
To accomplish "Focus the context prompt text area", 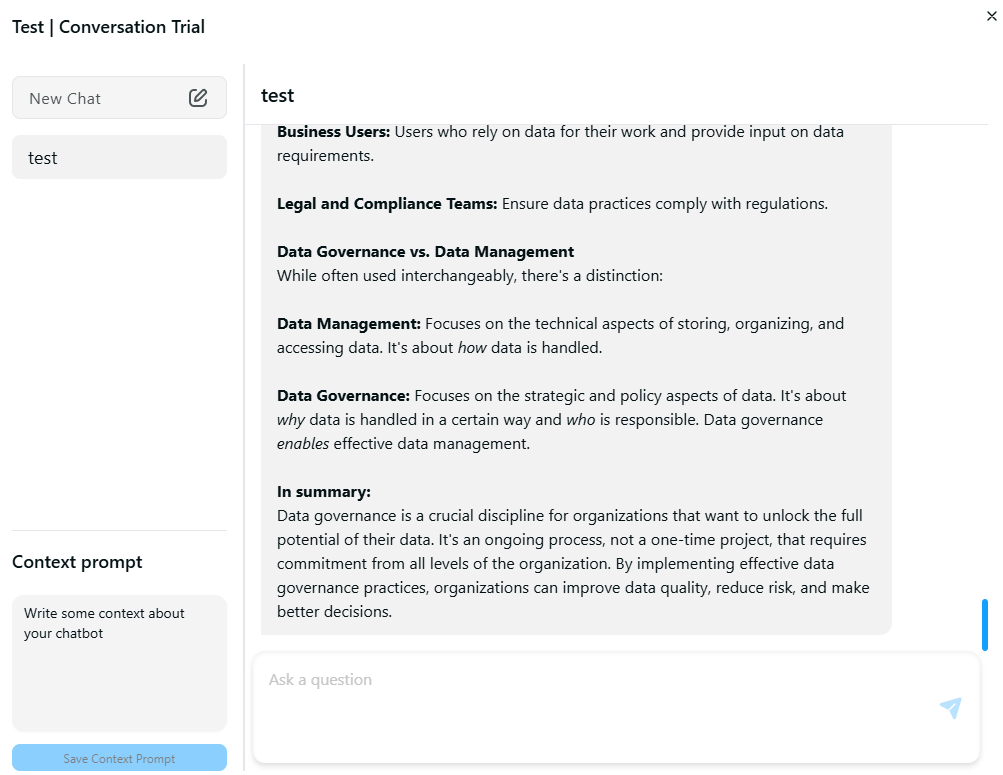I will coord(119,662).
